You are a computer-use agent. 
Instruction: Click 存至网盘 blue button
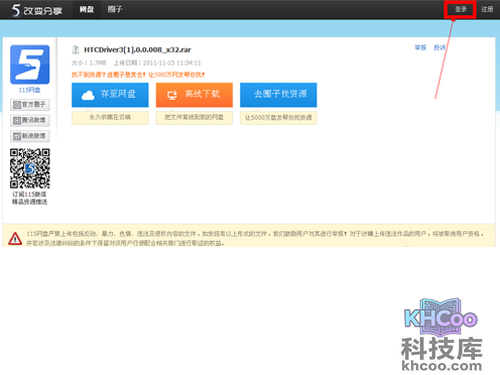pyautogui.click(x=110, y=95)
